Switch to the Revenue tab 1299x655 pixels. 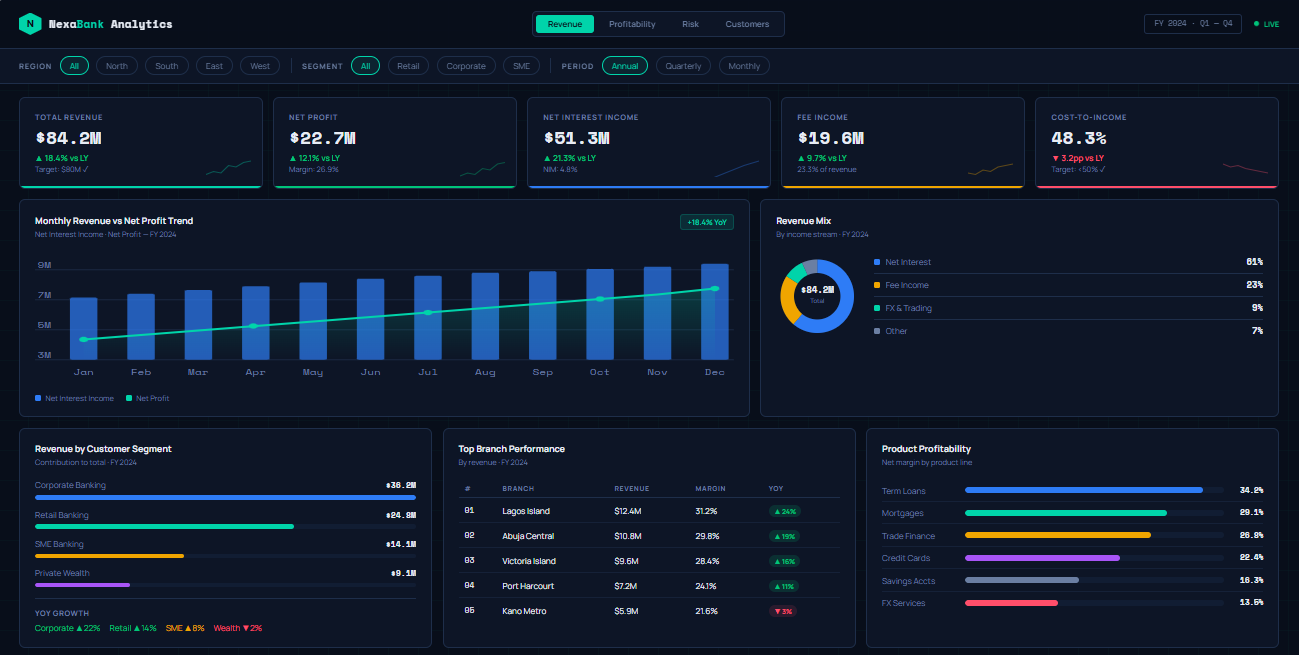pyautogui.click(x=565, y=24)
